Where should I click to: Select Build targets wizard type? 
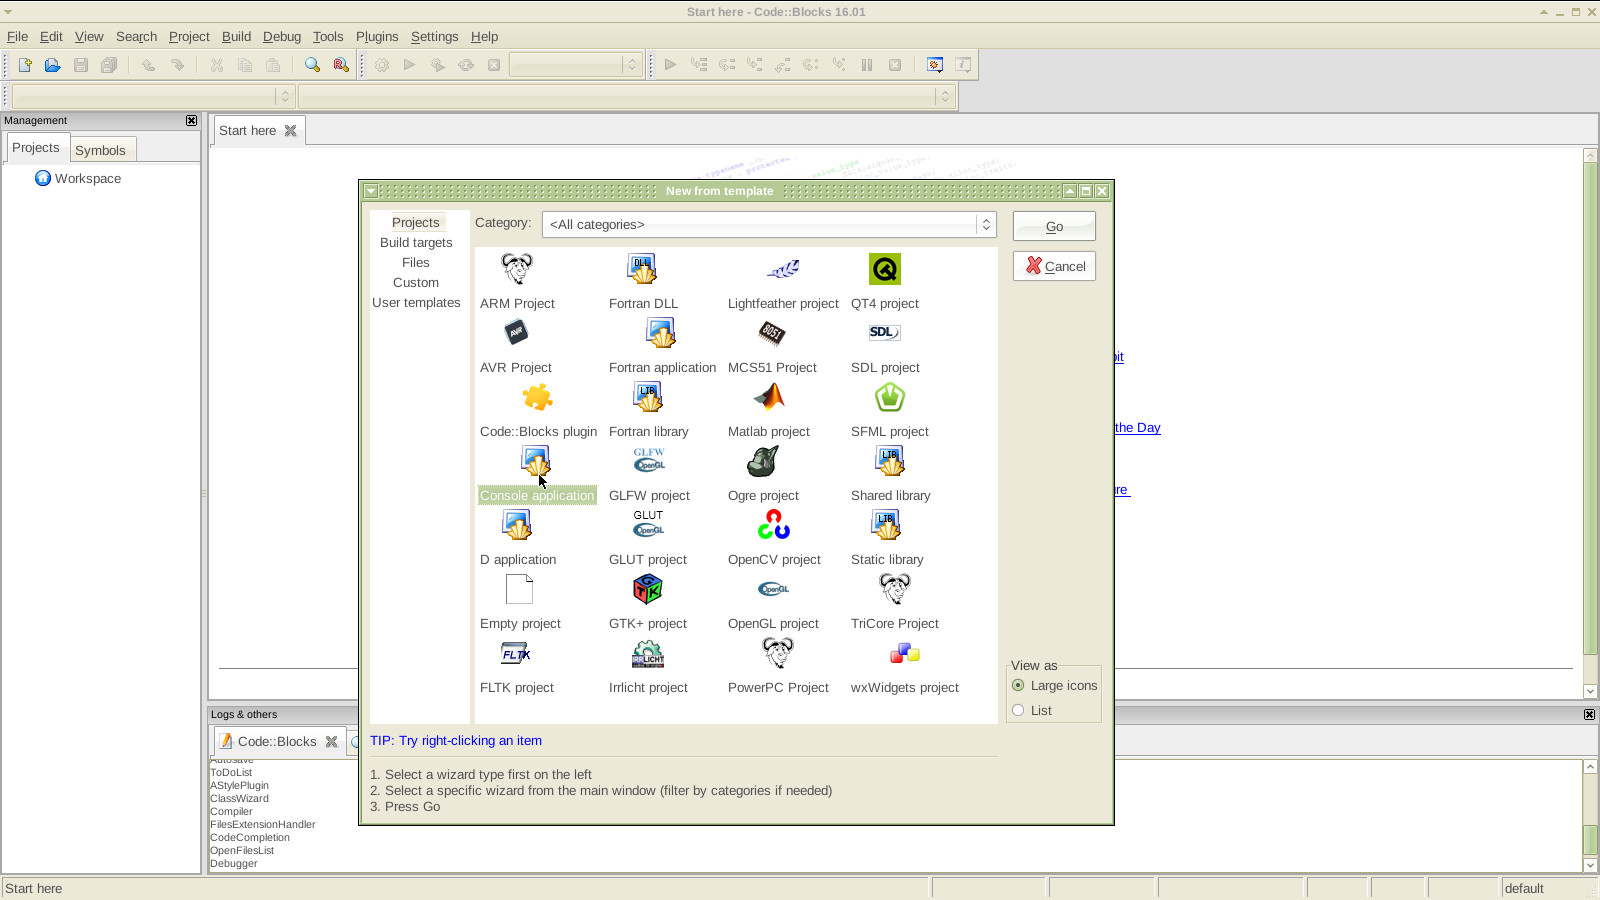point(416,243)
